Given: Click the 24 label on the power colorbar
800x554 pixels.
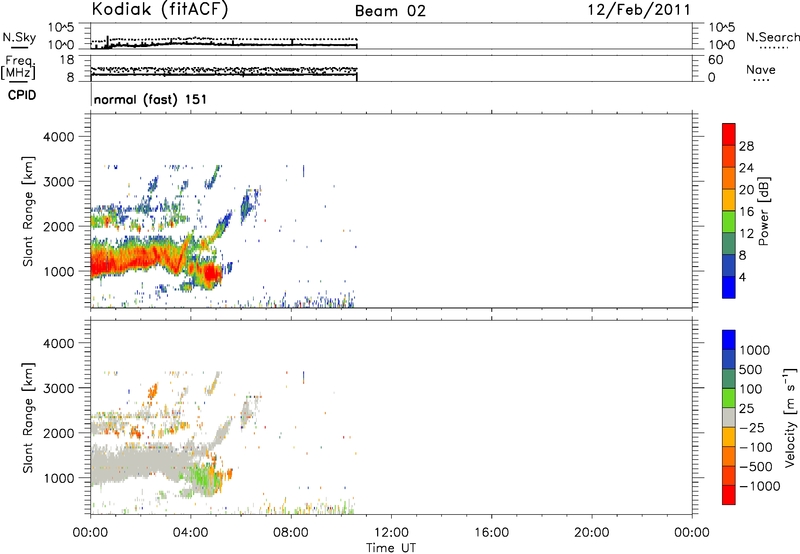Looking at the screenshot, I should (x=746, y=168).
